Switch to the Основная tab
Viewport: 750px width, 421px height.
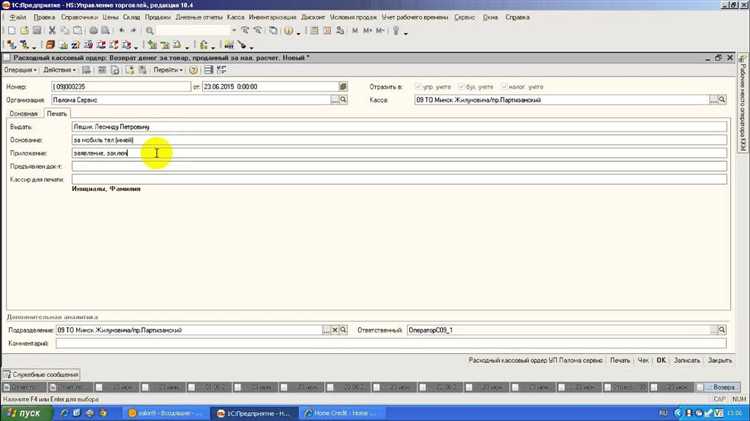(23, 114)
